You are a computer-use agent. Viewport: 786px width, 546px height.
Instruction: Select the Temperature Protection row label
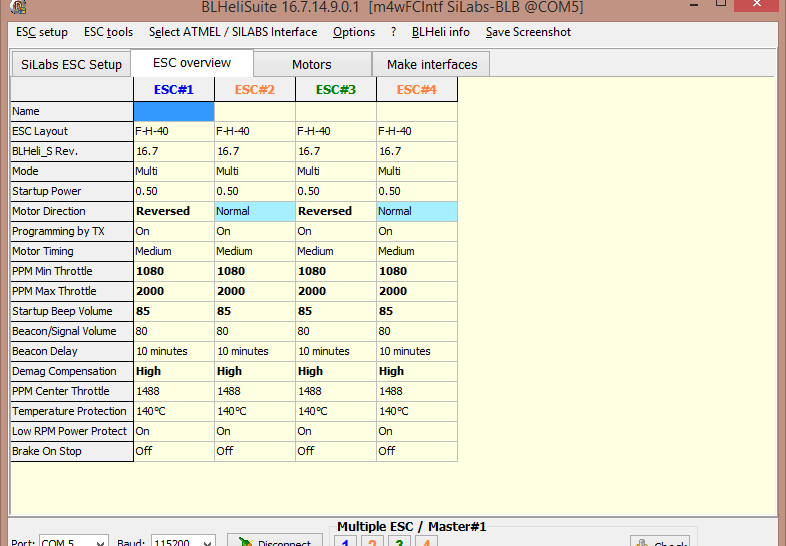click(72, 411)
